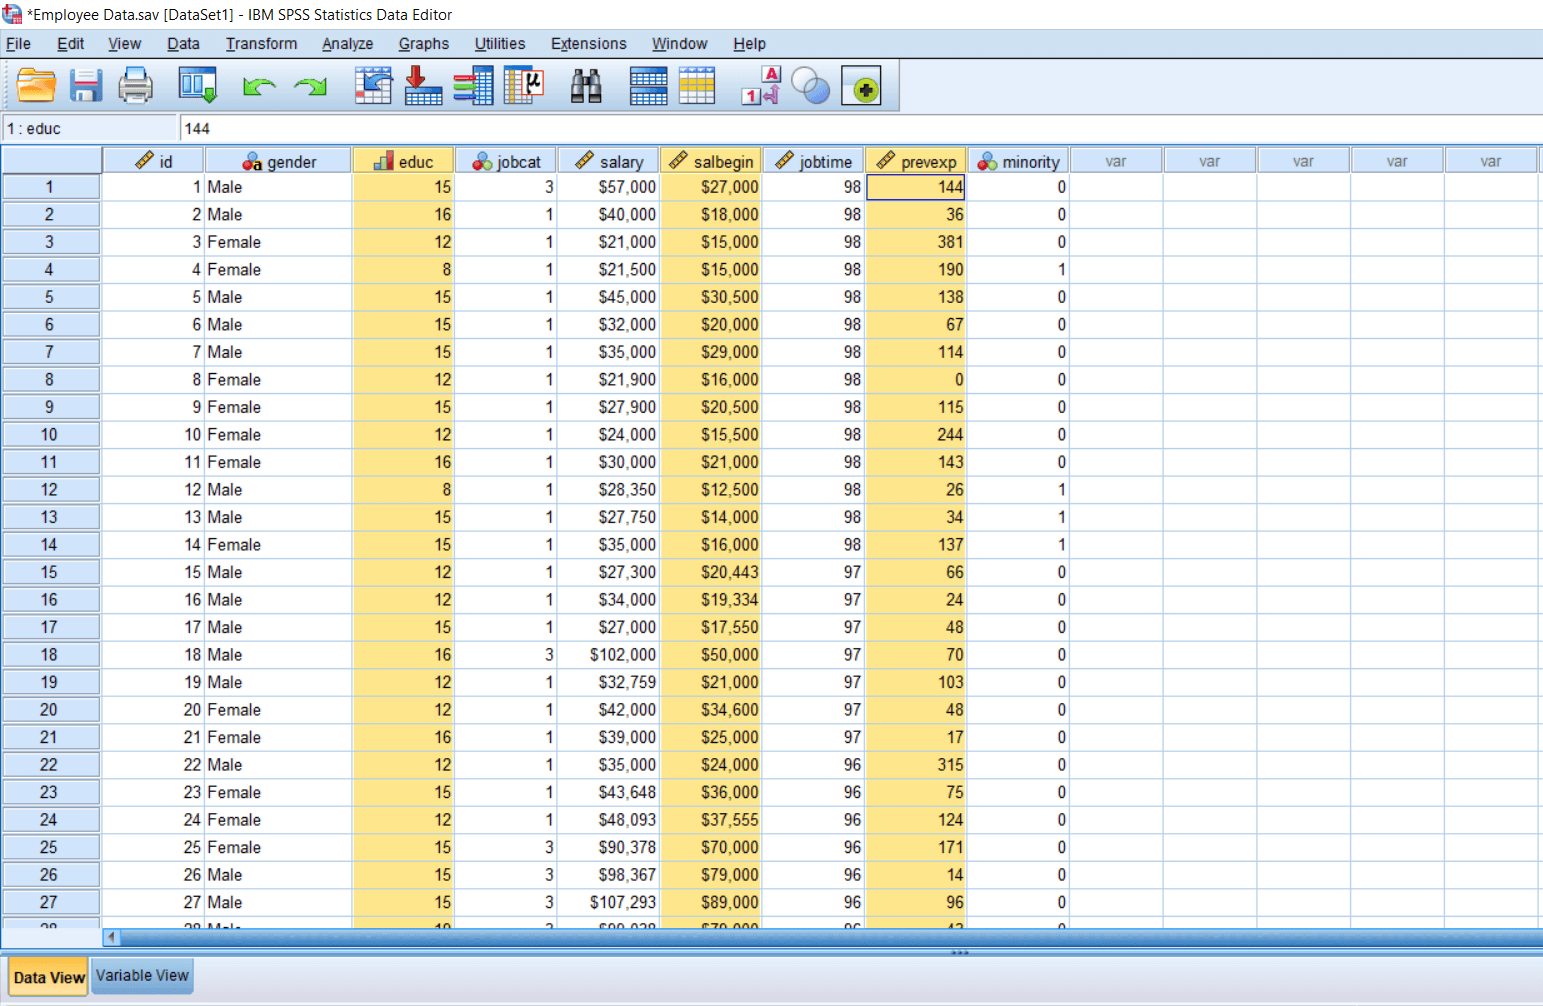The image size is (1543, 1006).
Task: Click the salbegin cell $50,000
Action: tap(711, 655)
